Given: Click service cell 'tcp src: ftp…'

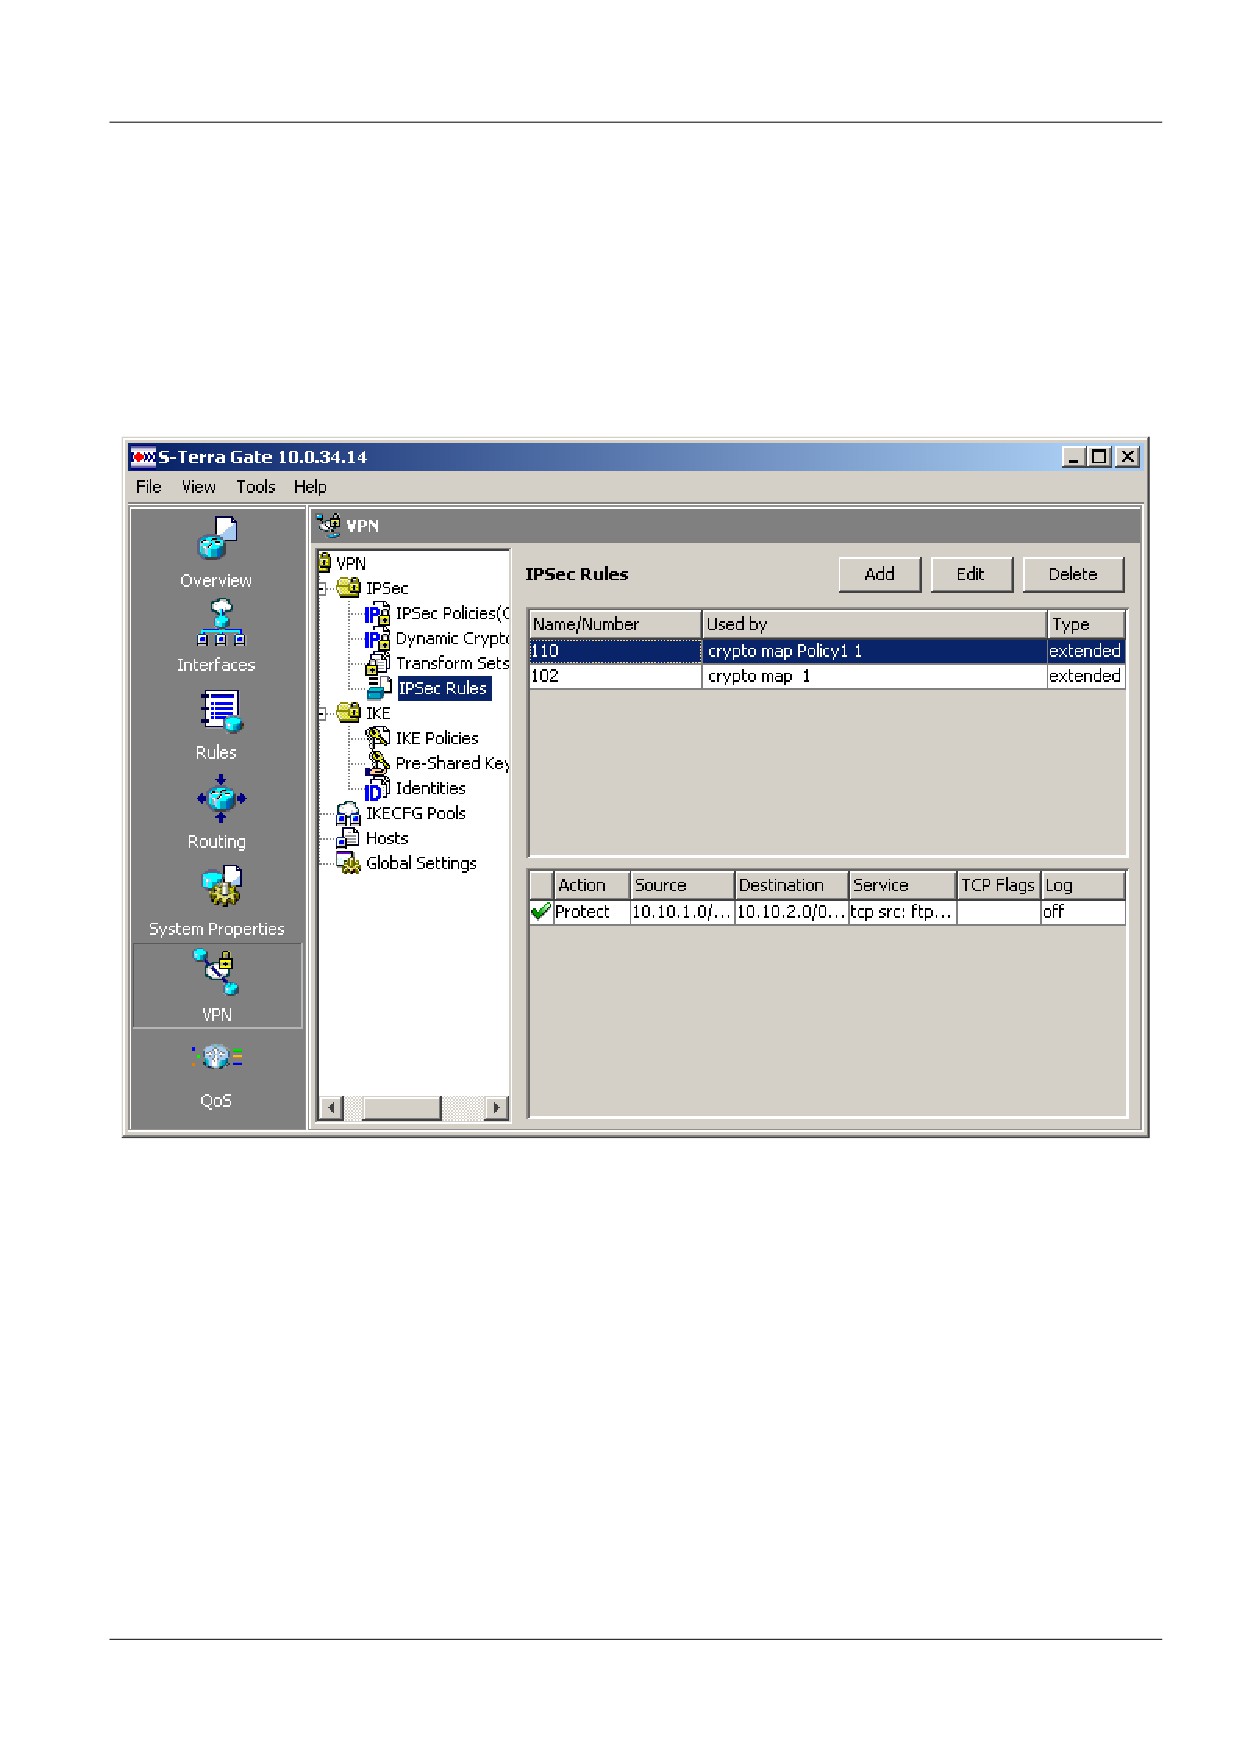Looking at the screenshot, I should pos(902,912).
